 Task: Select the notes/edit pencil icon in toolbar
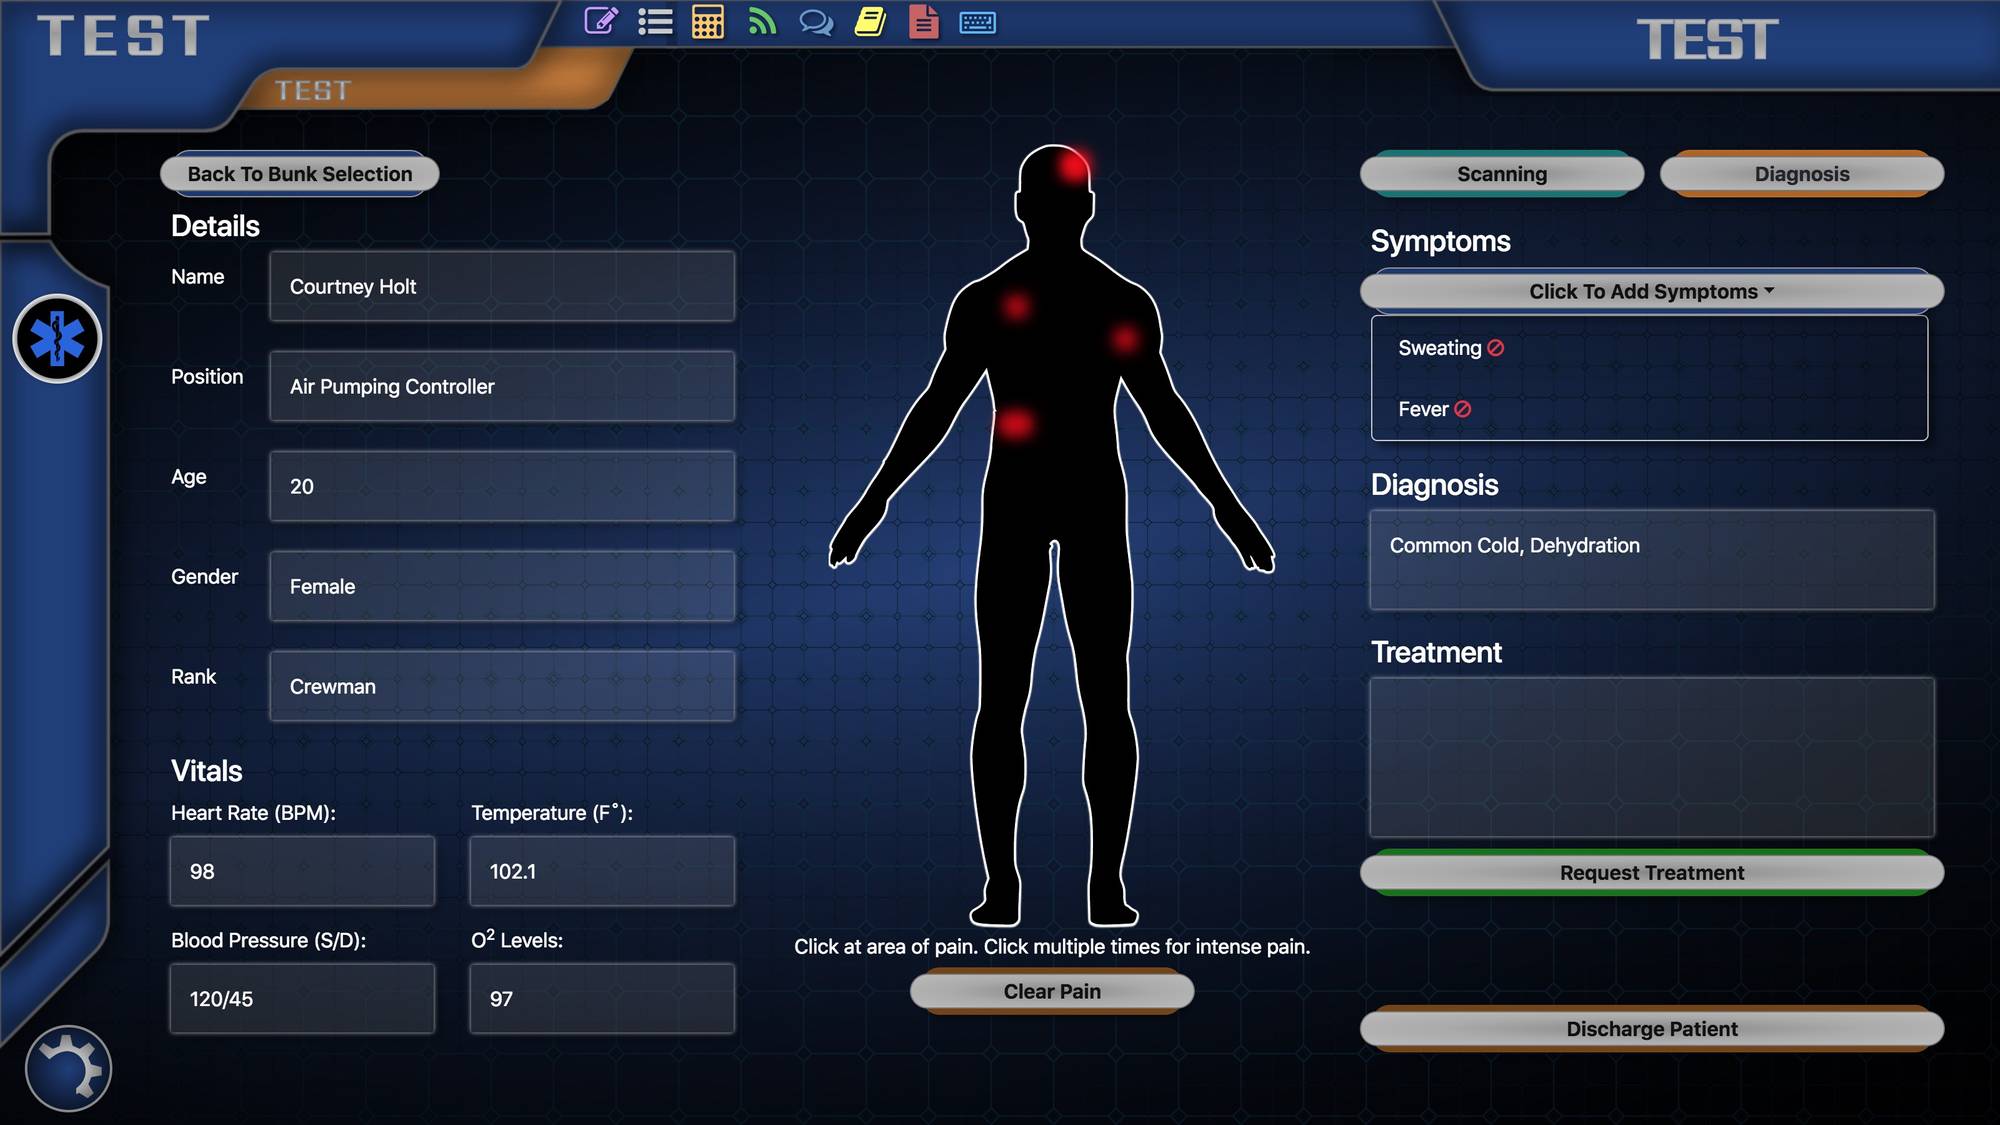600,21
